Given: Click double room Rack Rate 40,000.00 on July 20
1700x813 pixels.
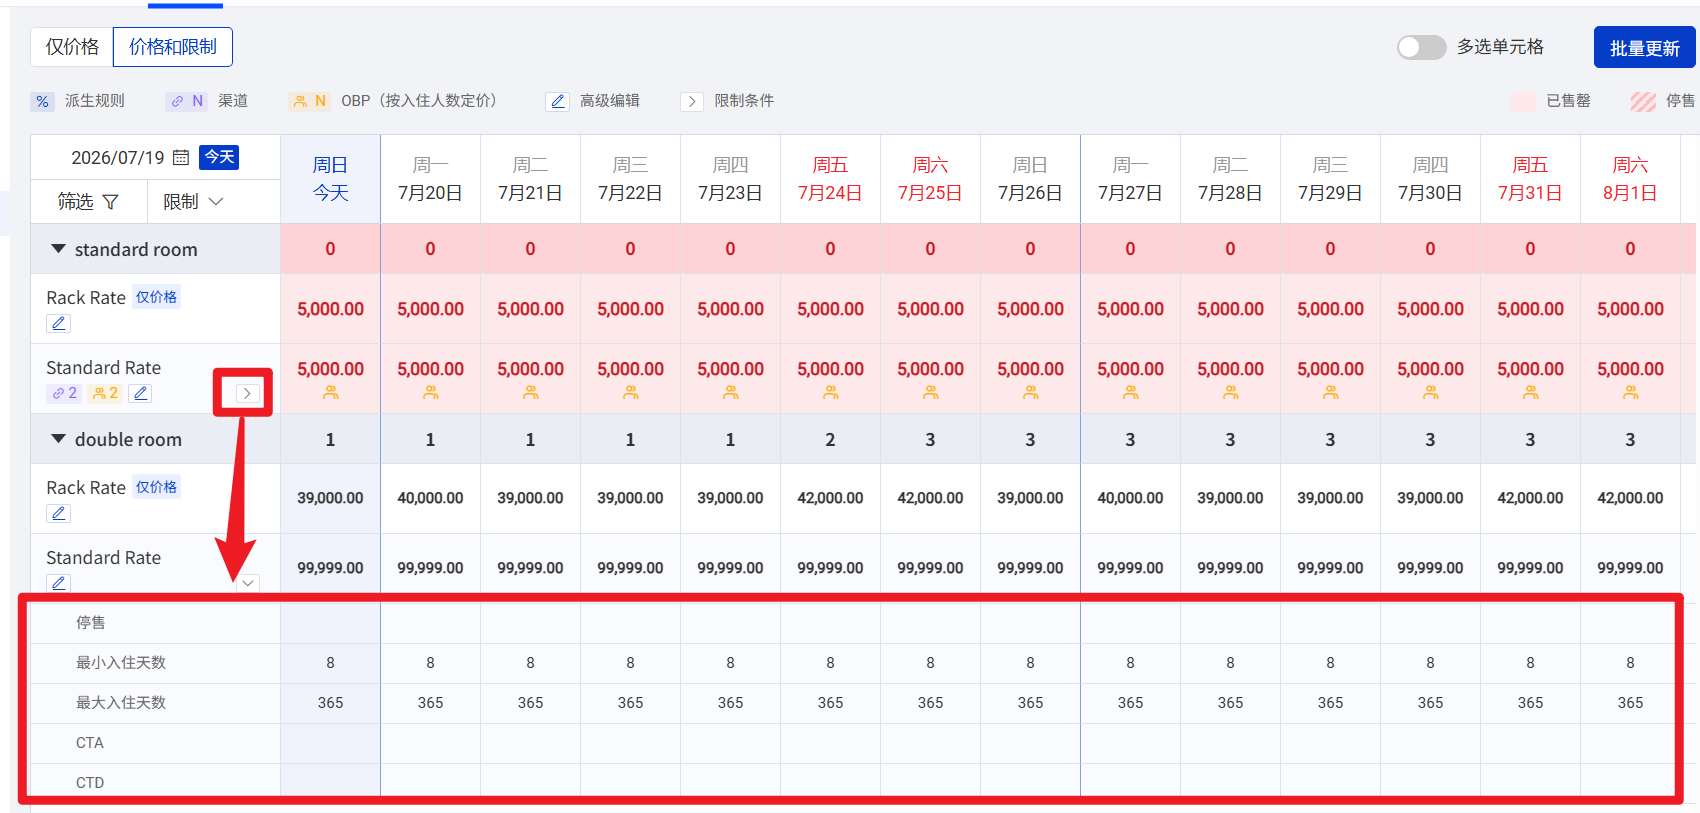Looking at the screenshot, I should [431, 498].
